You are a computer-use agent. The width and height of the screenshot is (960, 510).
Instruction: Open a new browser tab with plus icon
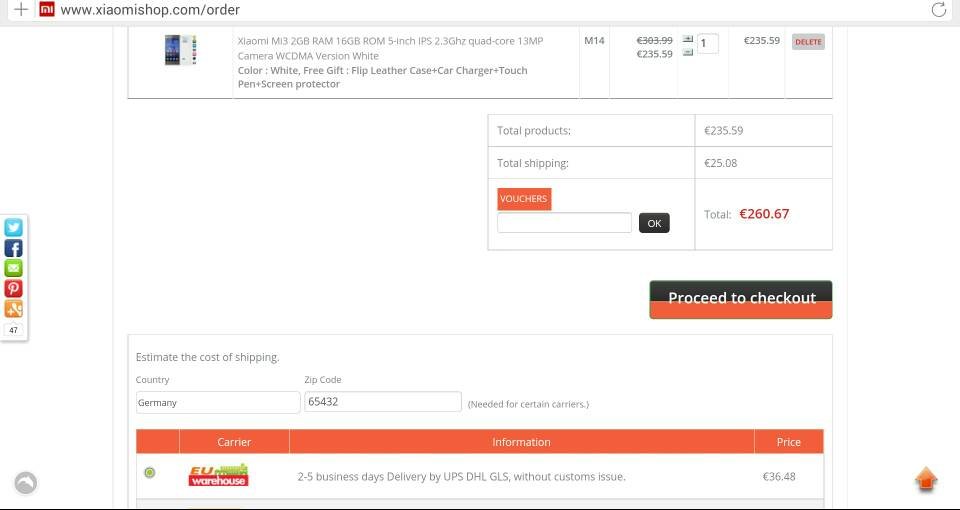[x=21, y=10]
